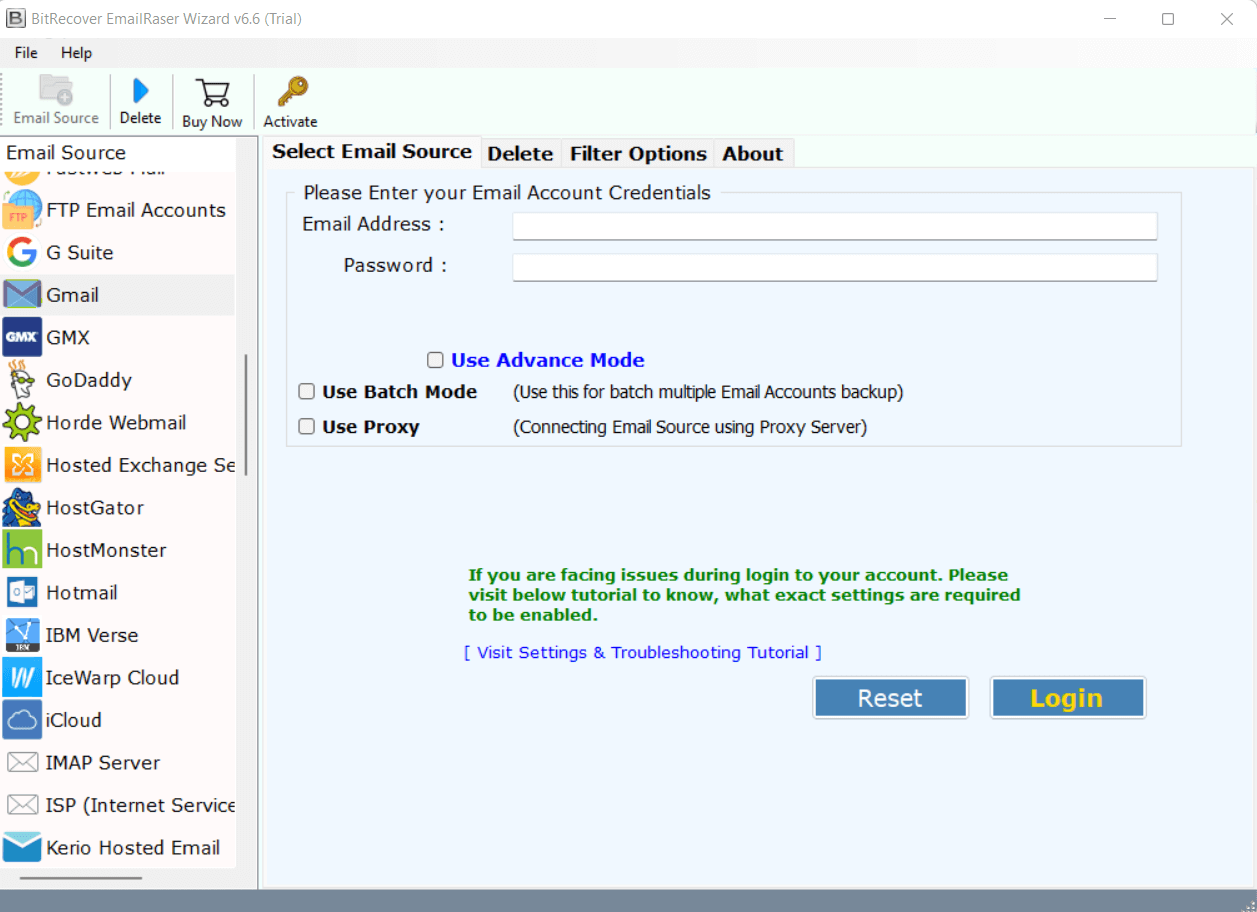1257x912 pixels.
Task: Click the Login button
Action: [1067, 698]
